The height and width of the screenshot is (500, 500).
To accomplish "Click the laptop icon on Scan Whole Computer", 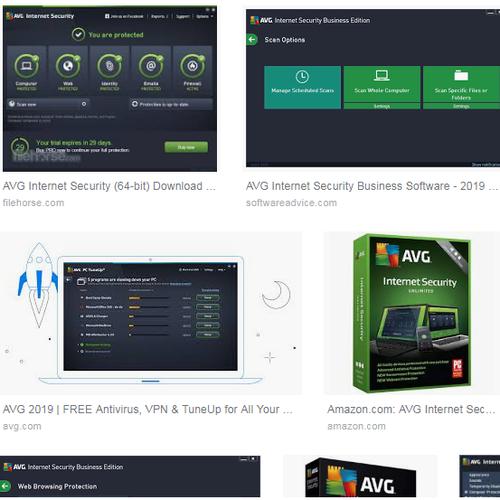I will pyautogui.click(x=382, y=76).
